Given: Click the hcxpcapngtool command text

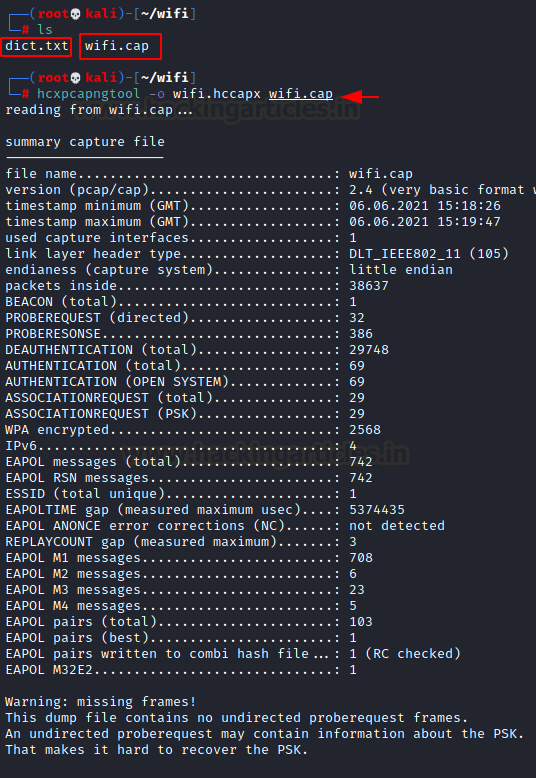Looking at the screenshot, I should pyautogui.click(x=88, y=94).
